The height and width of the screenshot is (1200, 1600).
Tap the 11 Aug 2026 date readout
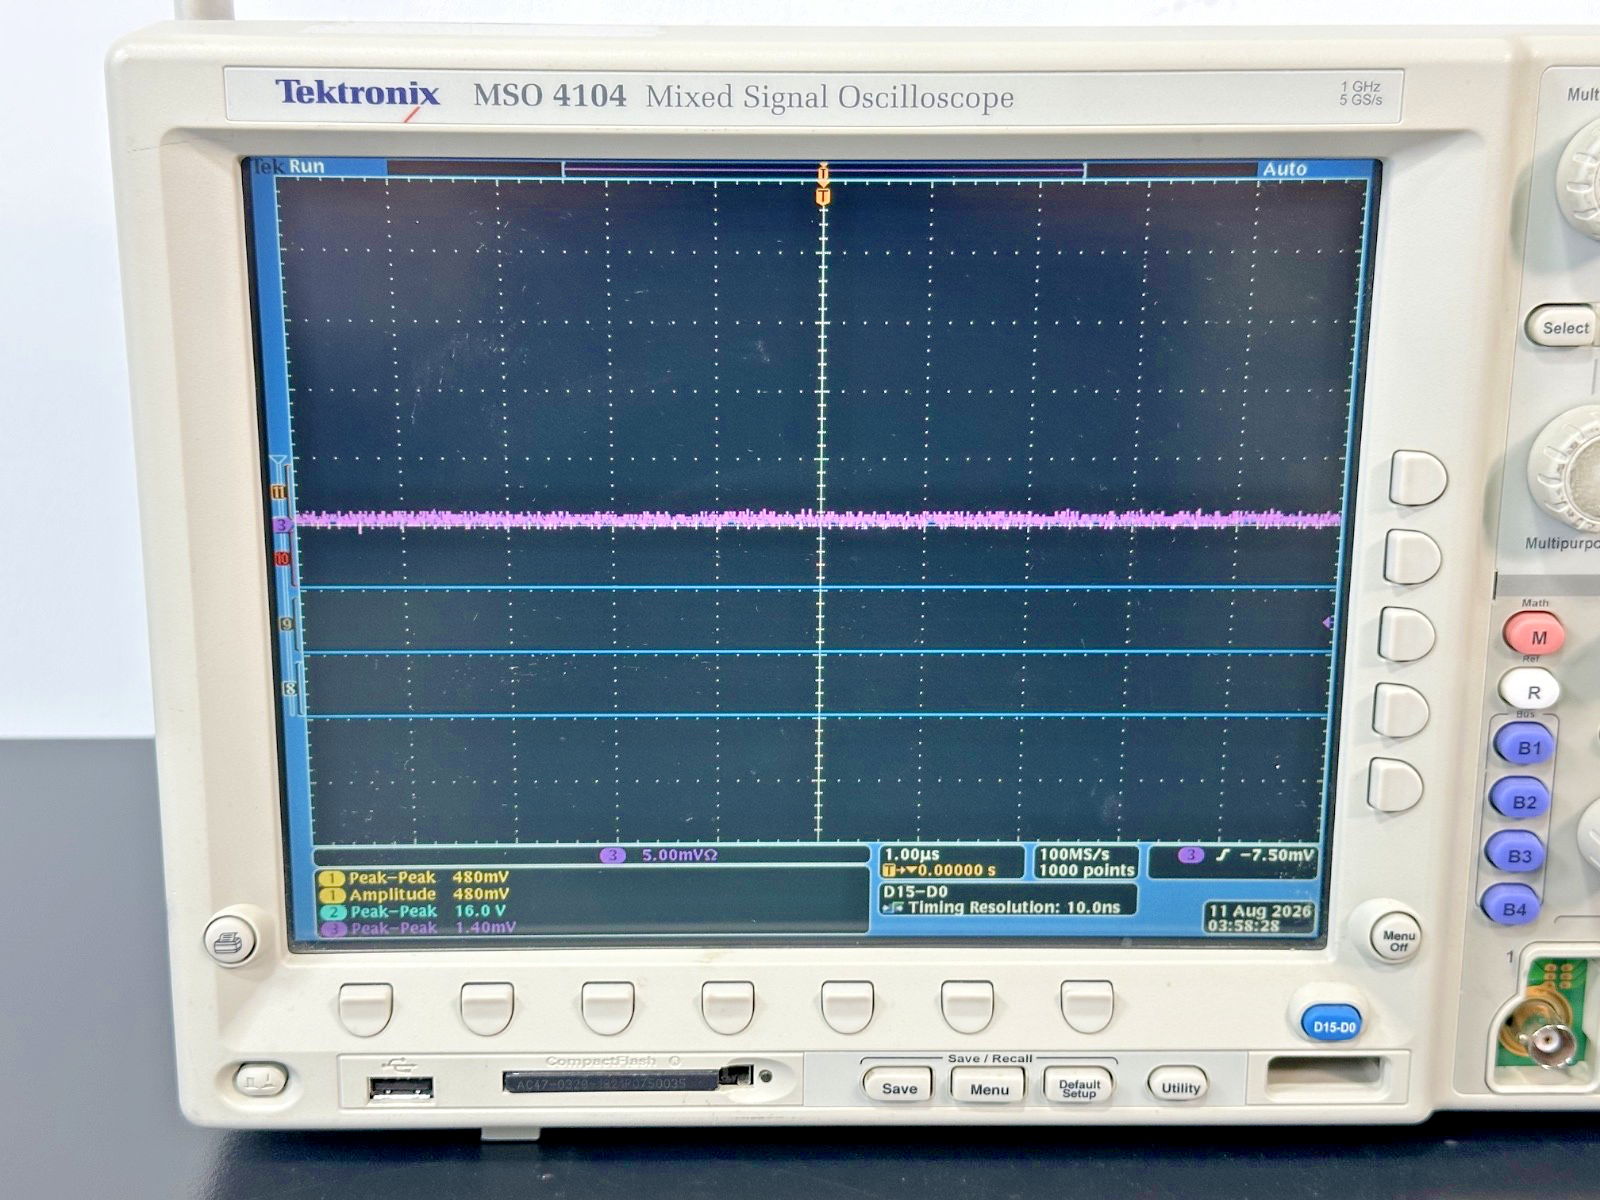(x=1260, y=911)
